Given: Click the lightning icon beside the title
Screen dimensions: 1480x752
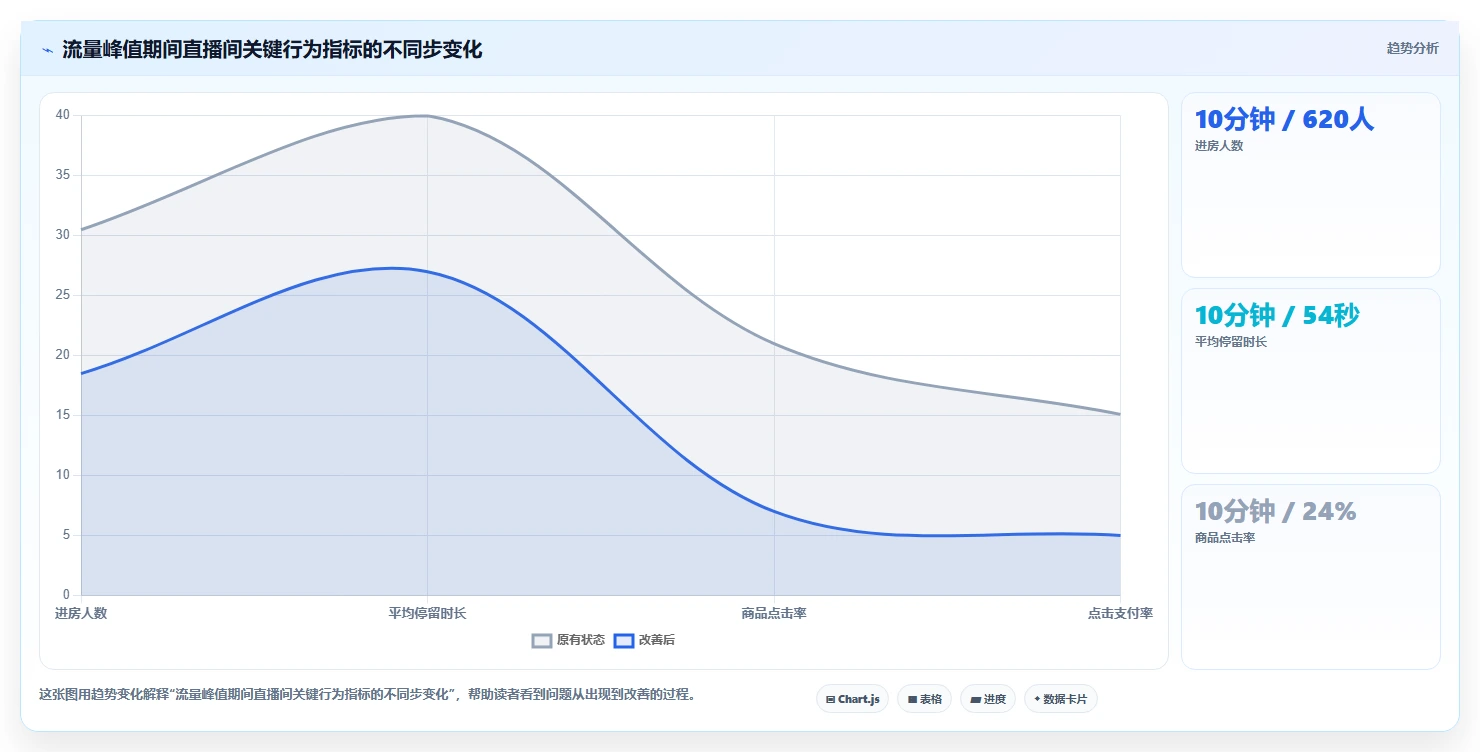Looking at the screenshot, I should [x=47, y=50].
